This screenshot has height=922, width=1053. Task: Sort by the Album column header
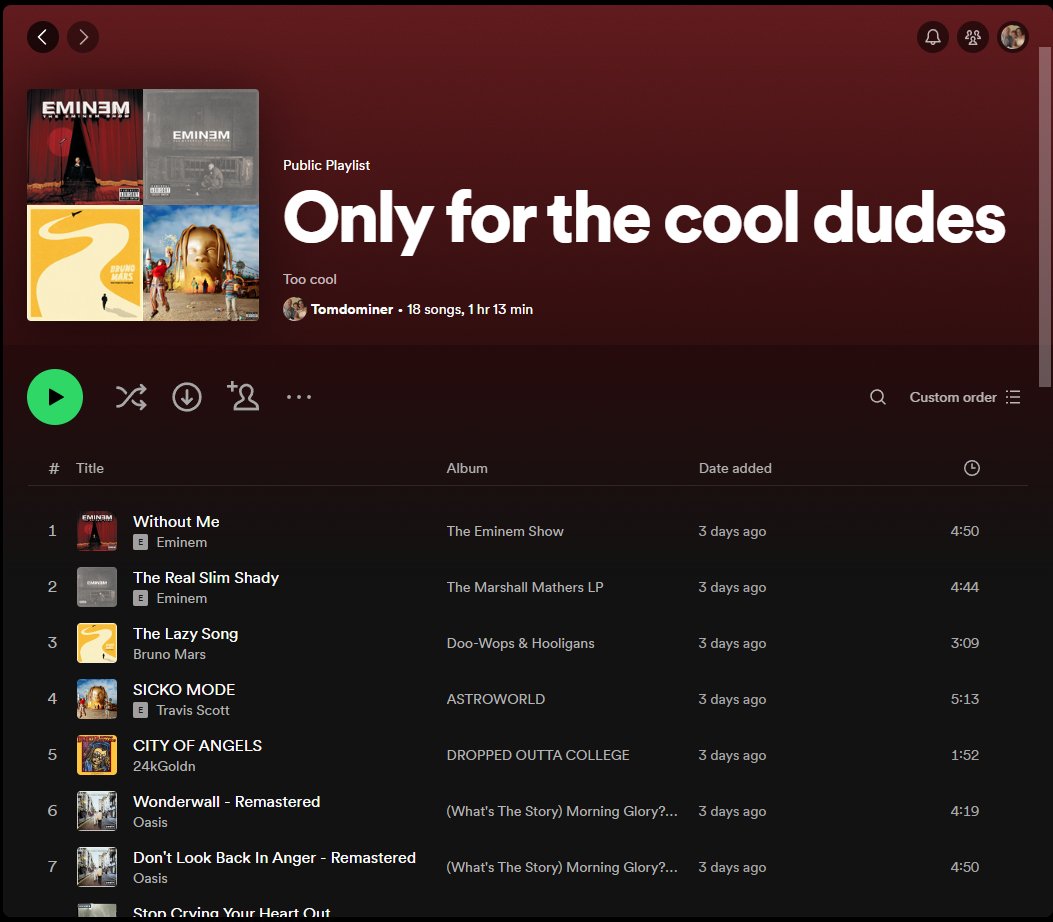point(467,468)
